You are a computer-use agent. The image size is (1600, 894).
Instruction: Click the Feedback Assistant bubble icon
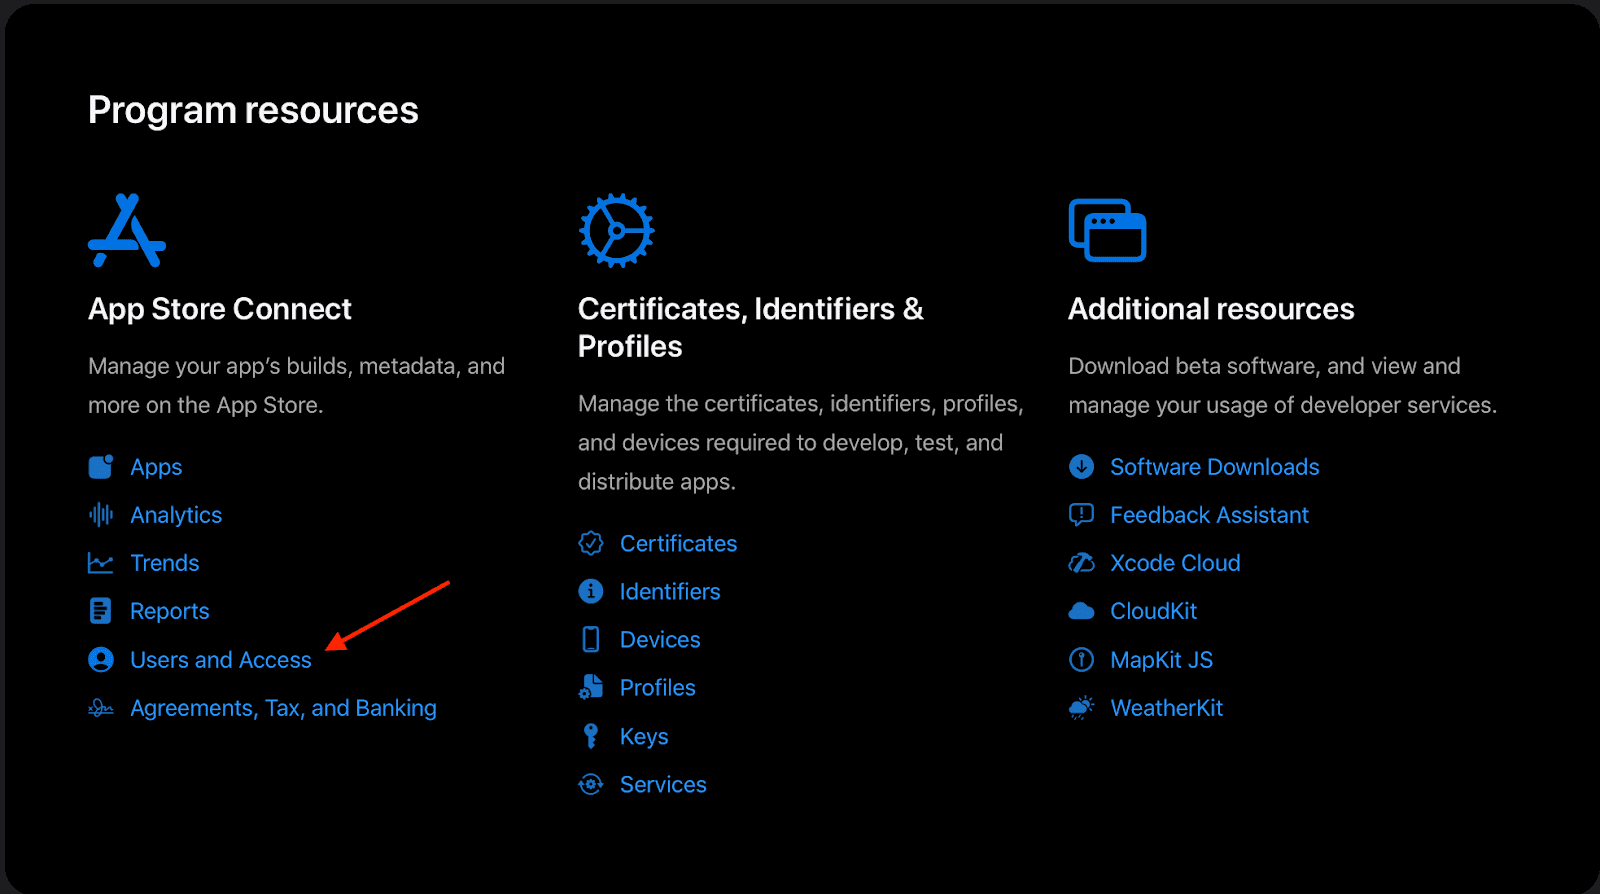(1081, 515)
